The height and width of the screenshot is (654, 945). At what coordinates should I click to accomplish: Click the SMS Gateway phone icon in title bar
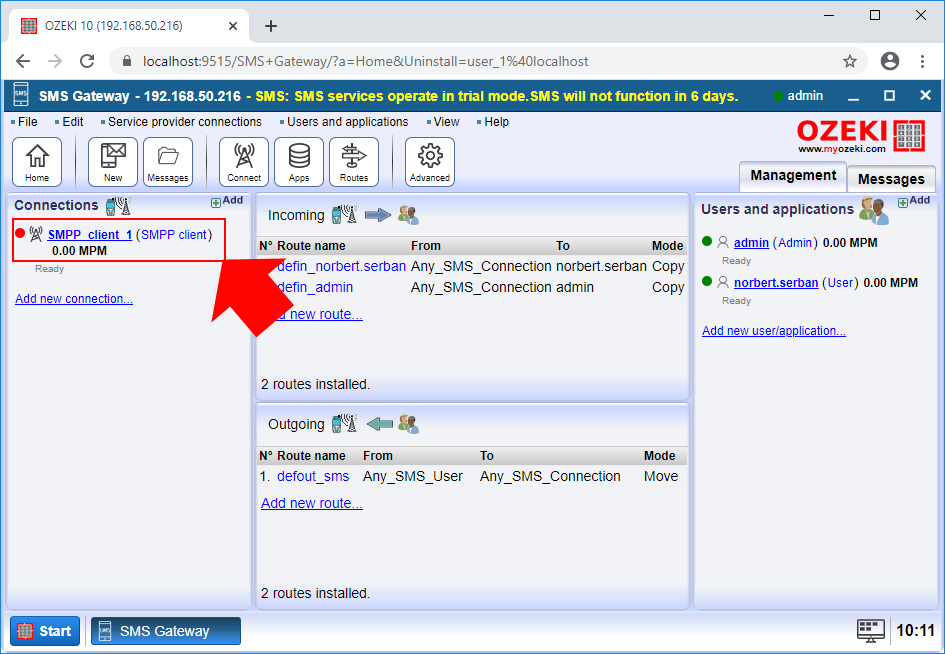coord(20,96)
